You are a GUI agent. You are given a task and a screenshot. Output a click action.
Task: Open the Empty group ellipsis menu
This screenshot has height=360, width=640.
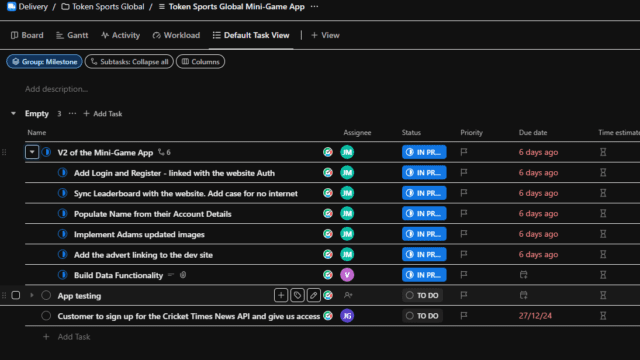72,113
